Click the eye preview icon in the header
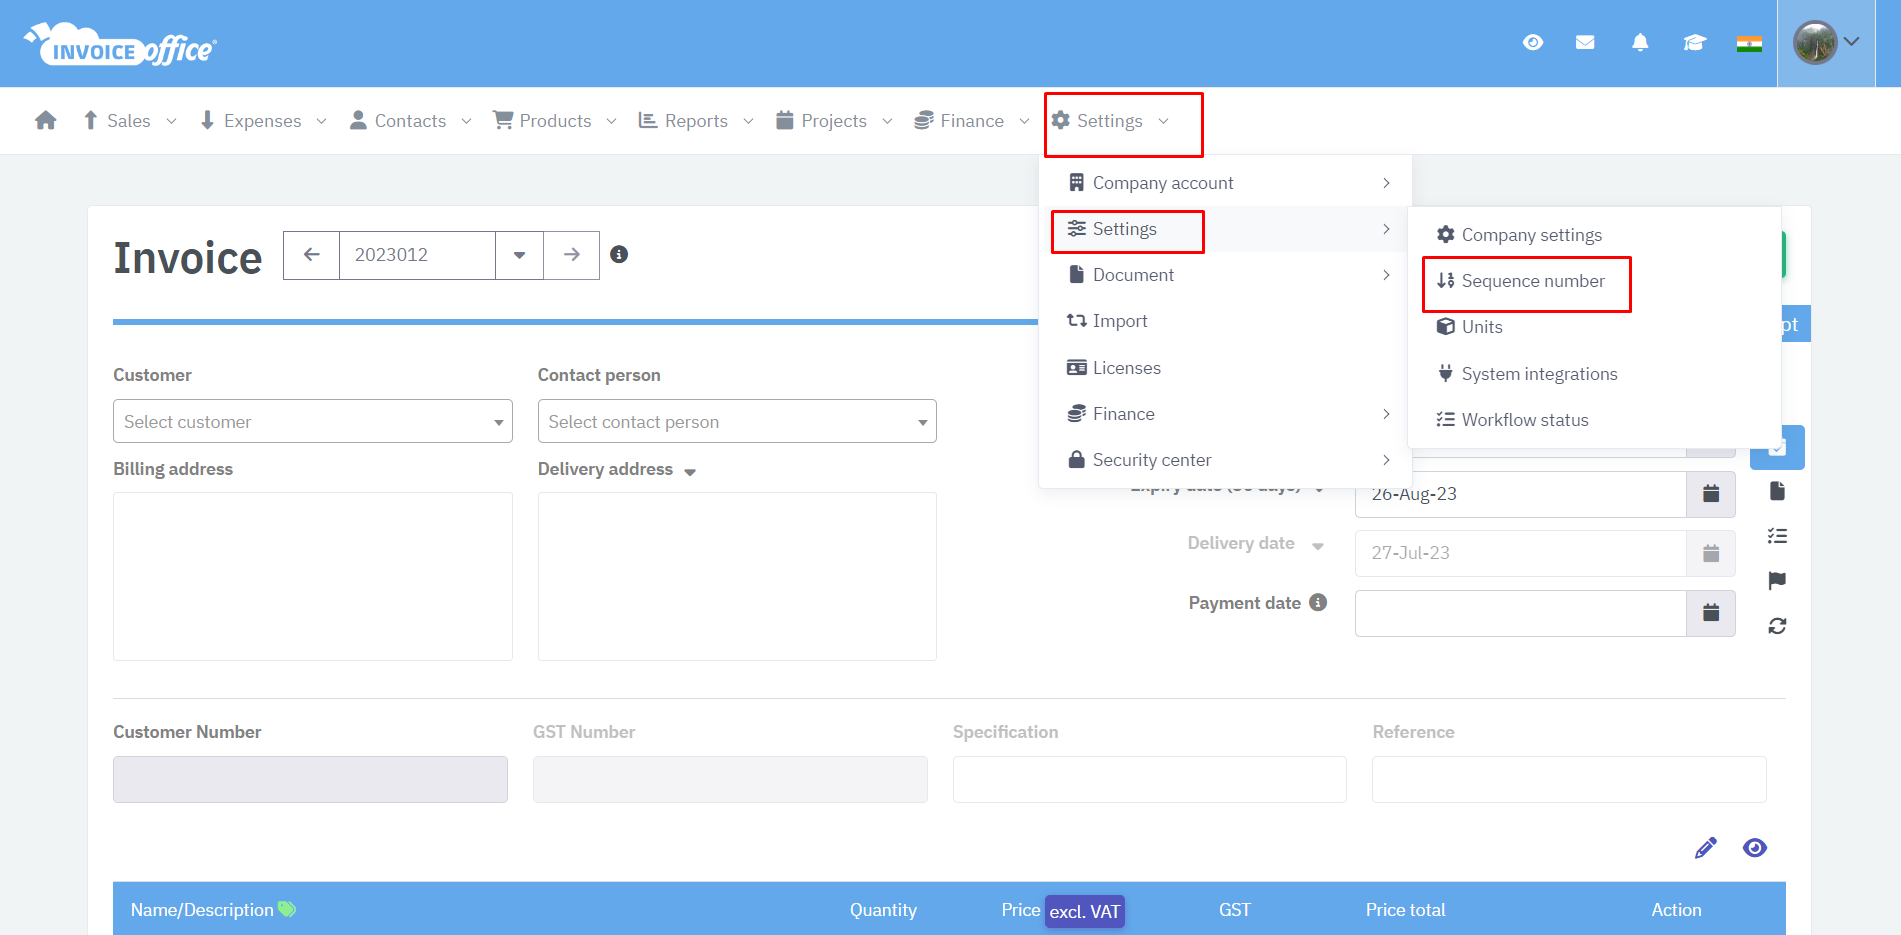1901x935 pixels. tap(1533, 42)
